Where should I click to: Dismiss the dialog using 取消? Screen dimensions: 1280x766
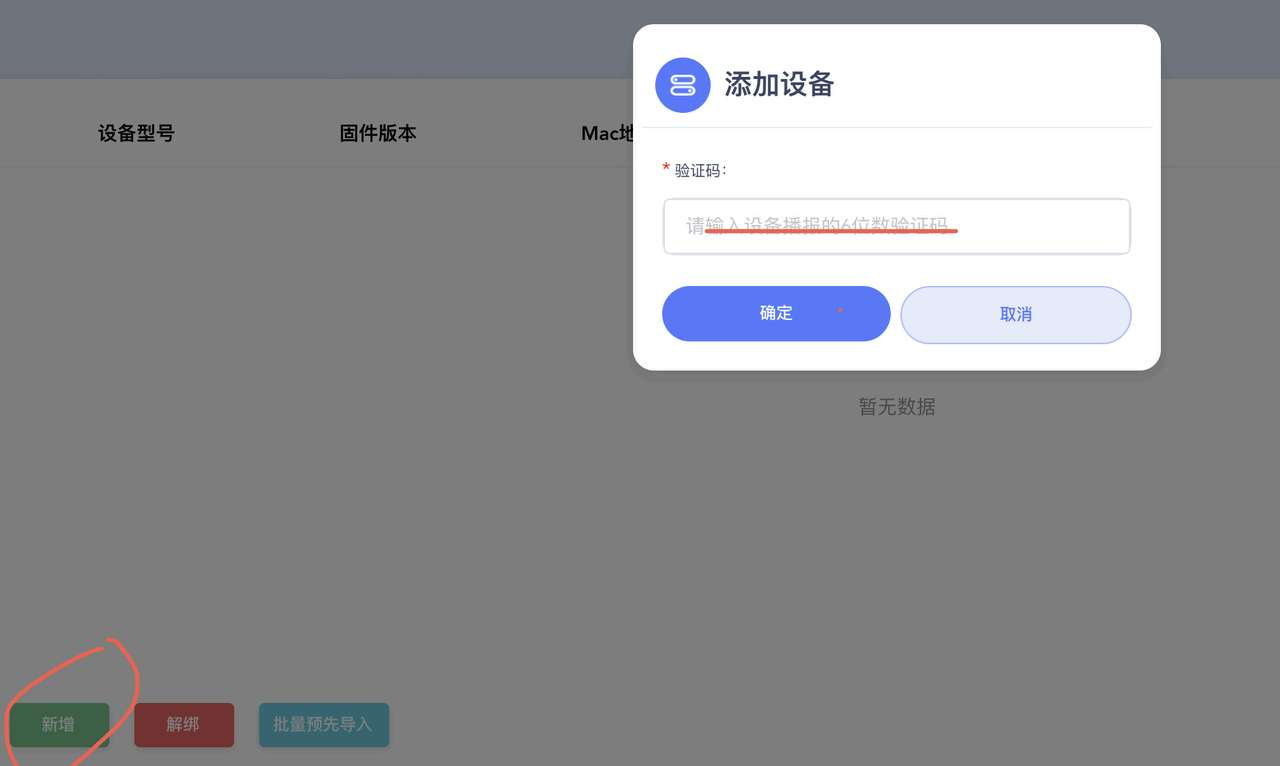coord(1016,314)
